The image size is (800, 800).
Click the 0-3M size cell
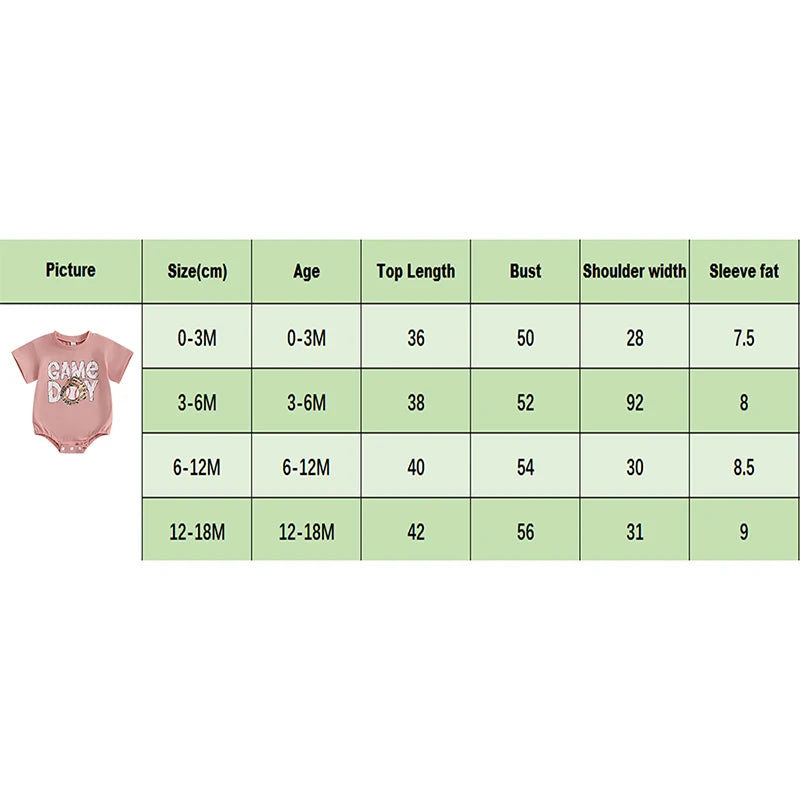click(x=197, y=338)
